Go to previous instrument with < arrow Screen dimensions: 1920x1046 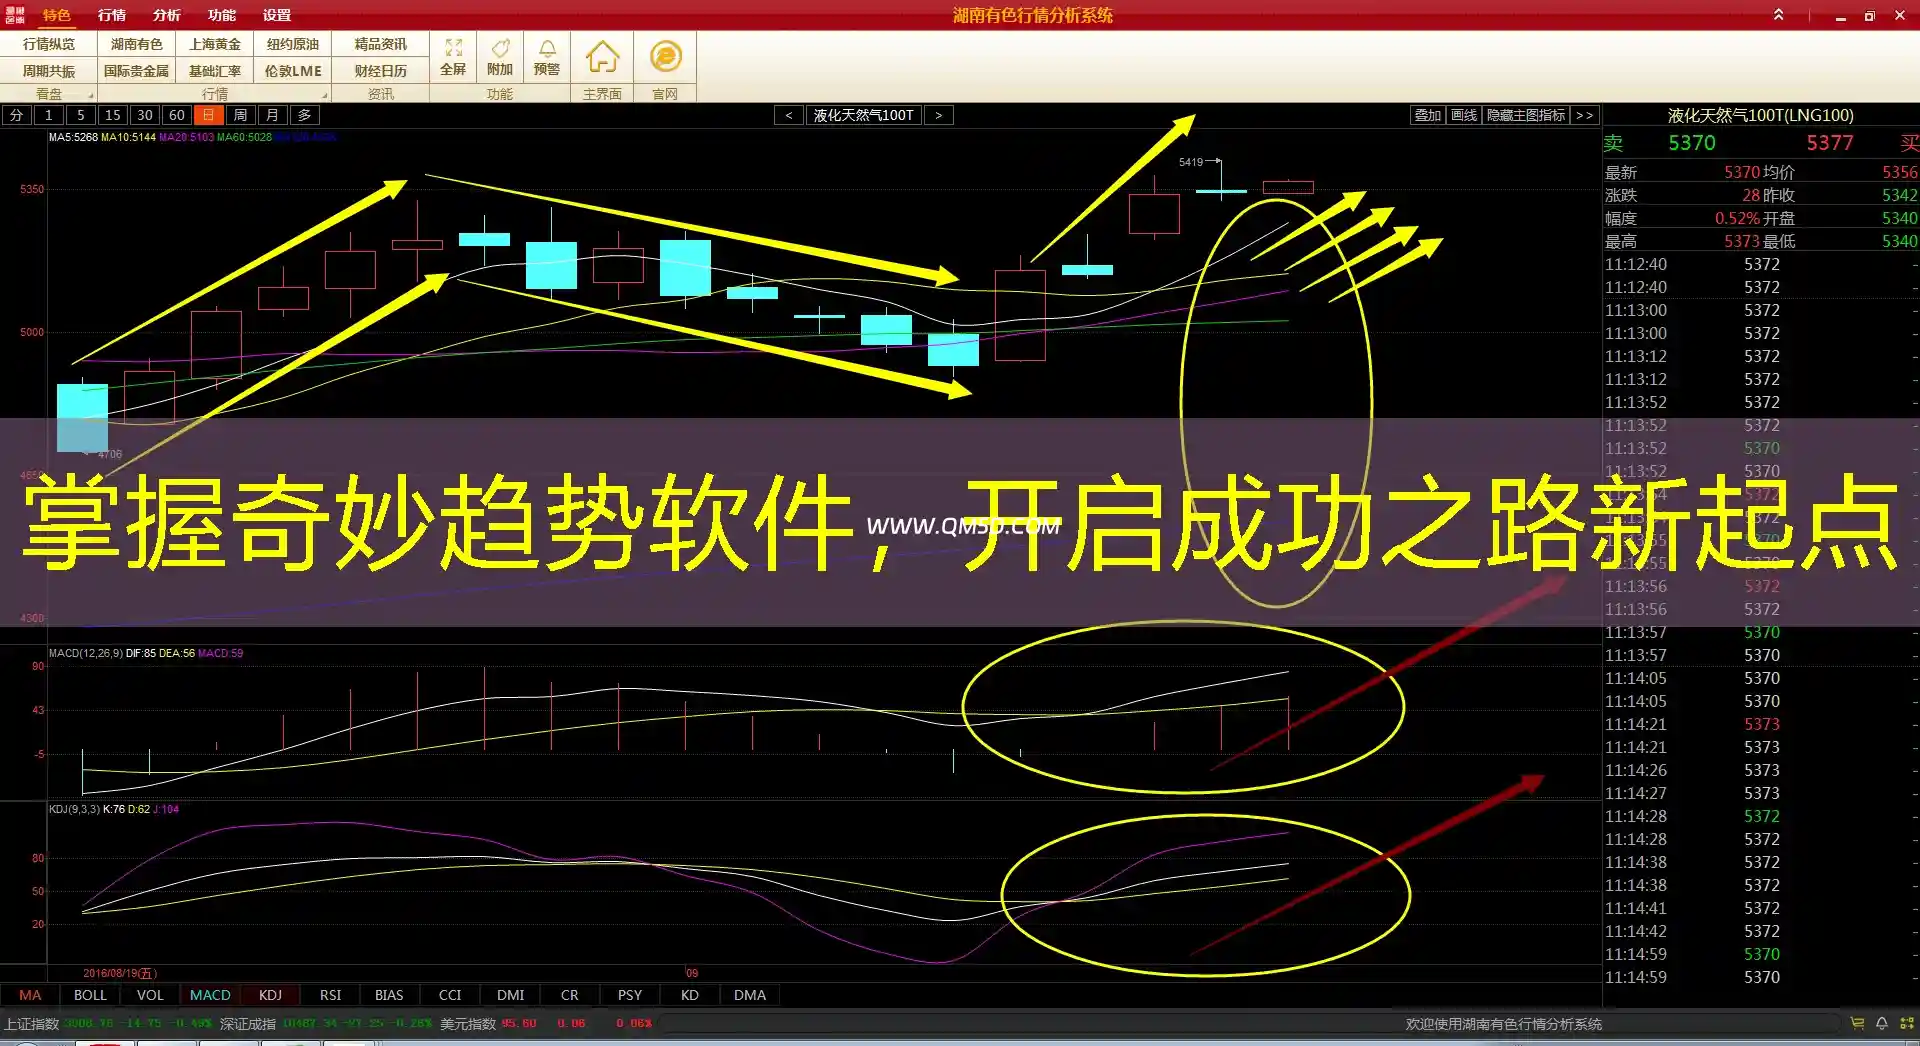pyautogui.click(x=789, y=115)
